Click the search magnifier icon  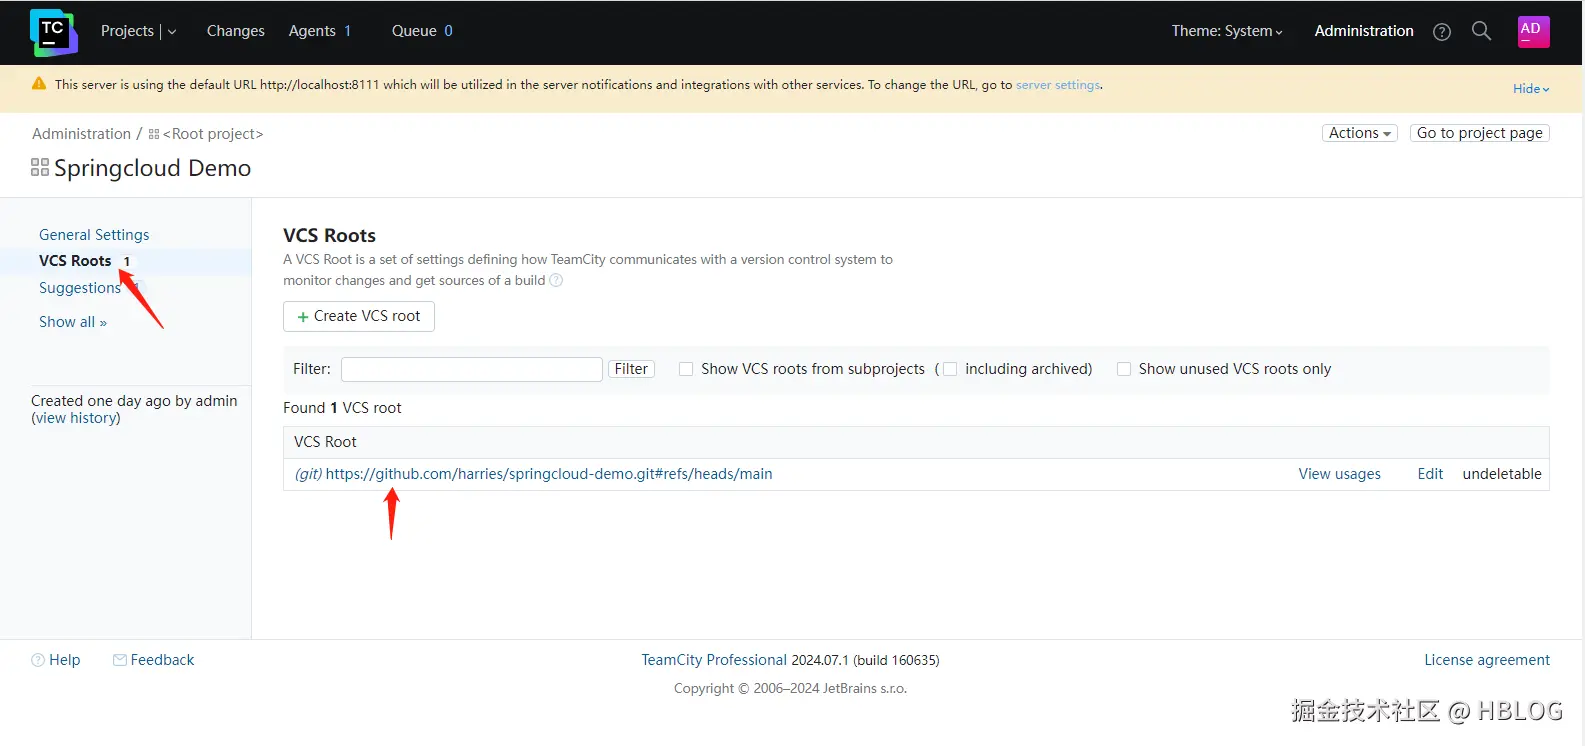pyautogui.click(x=1481, y=31)
